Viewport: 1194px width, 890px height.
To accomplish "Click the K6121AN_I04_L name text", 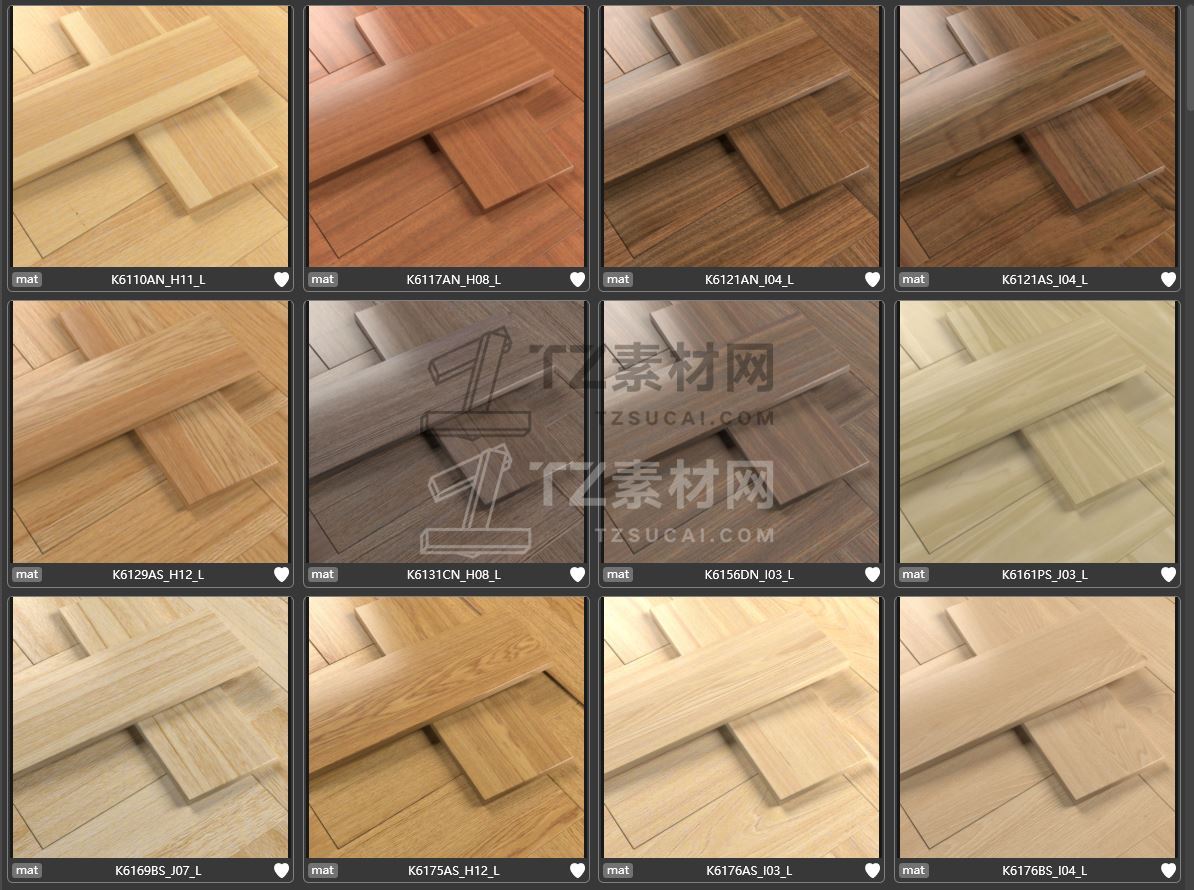I will tap(749, 279).
